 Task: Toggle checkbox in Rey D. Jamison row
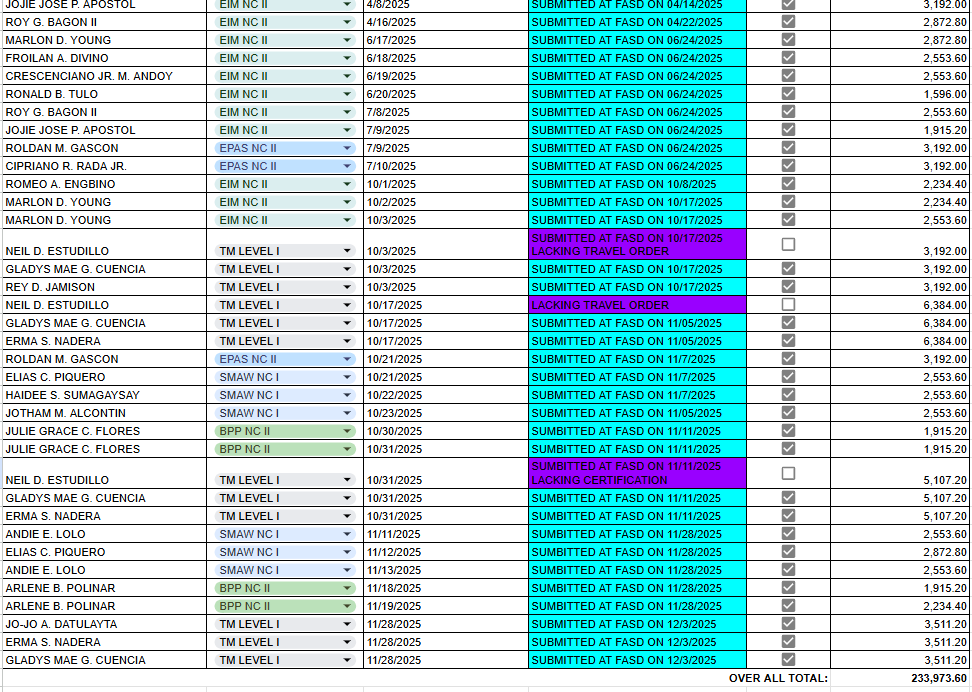click(788, 286)
